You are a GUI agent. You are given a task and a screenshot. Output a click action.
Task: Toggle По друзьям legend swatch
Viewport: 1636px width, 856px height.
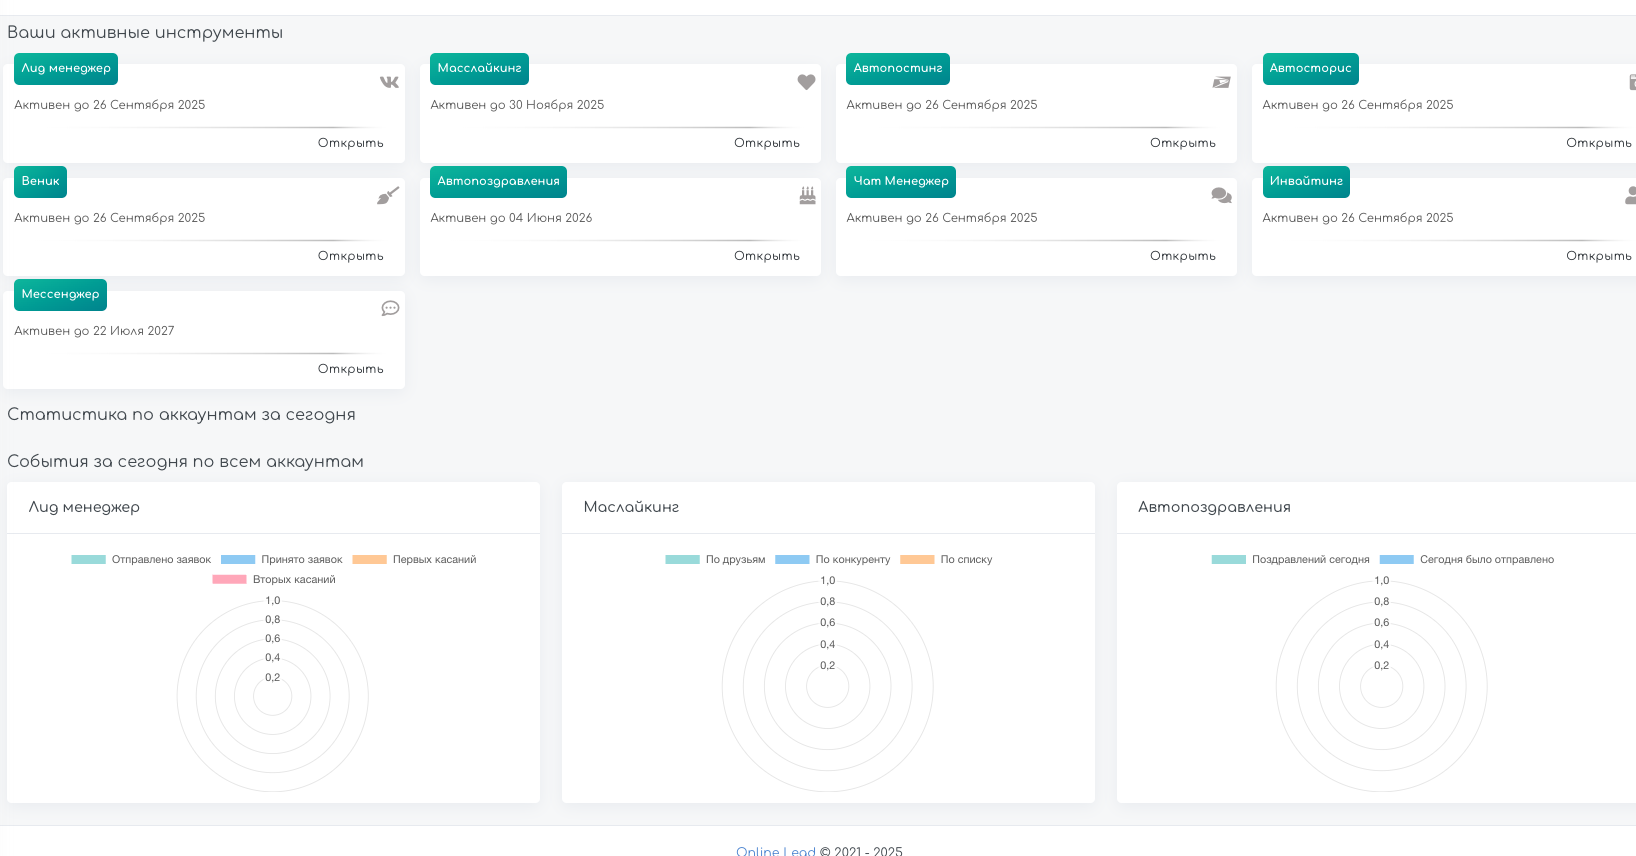pyautogui.click(x=683, y=560)
